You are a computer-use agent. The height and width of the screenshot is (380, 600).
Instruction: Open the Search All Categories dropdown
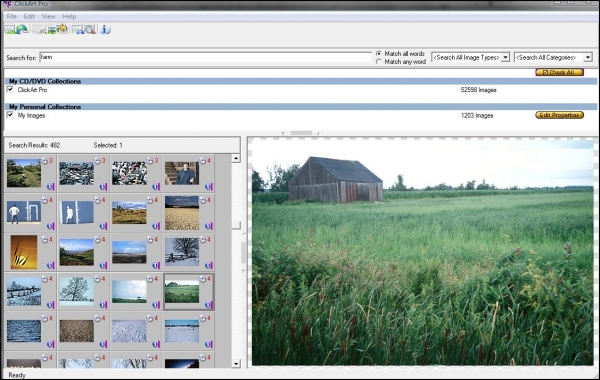[588, 57]
